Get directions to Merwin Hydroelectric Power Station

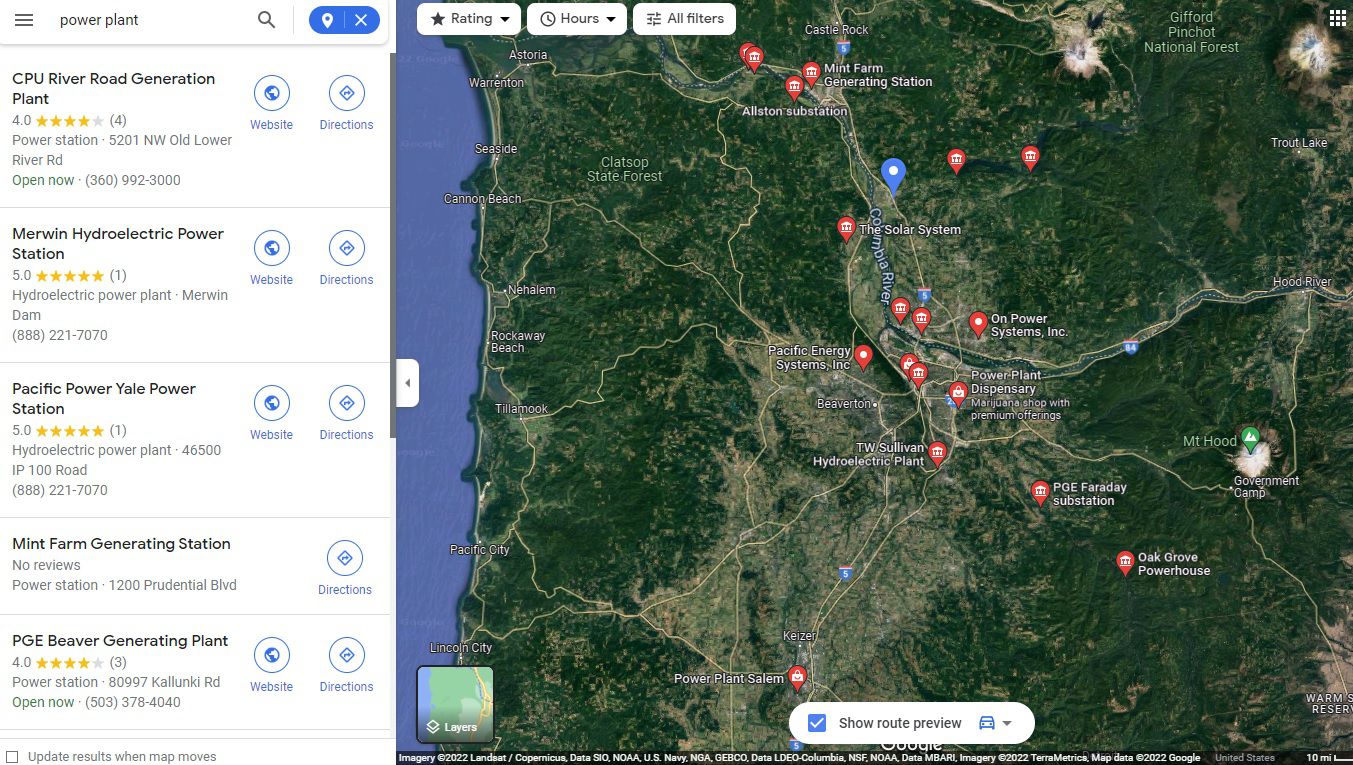[346, 258]
